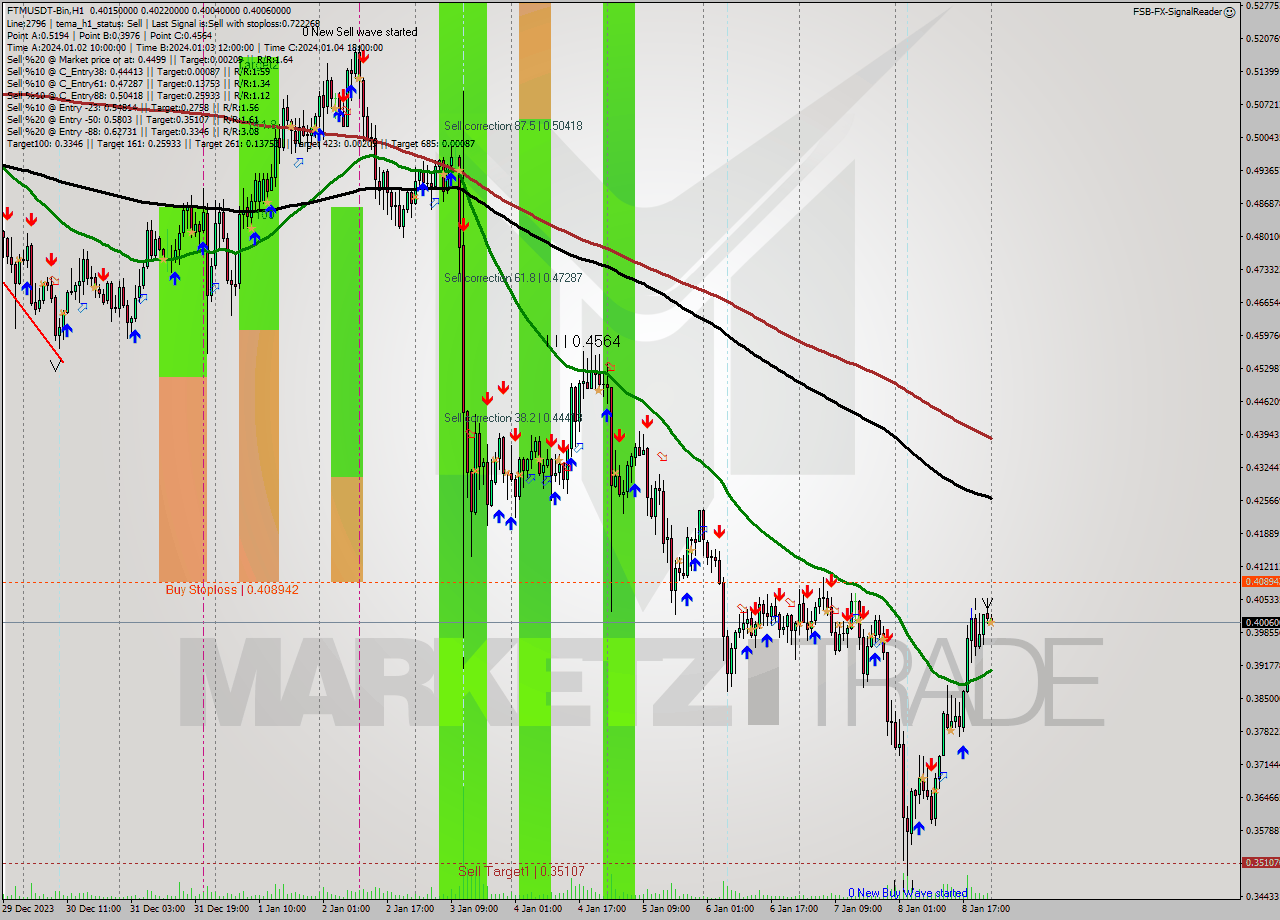Select the 'Buy Stoploss | 0.408942' label
Image resolution: width=1280 pixels, height=920 pixels.
click(232, 590)
